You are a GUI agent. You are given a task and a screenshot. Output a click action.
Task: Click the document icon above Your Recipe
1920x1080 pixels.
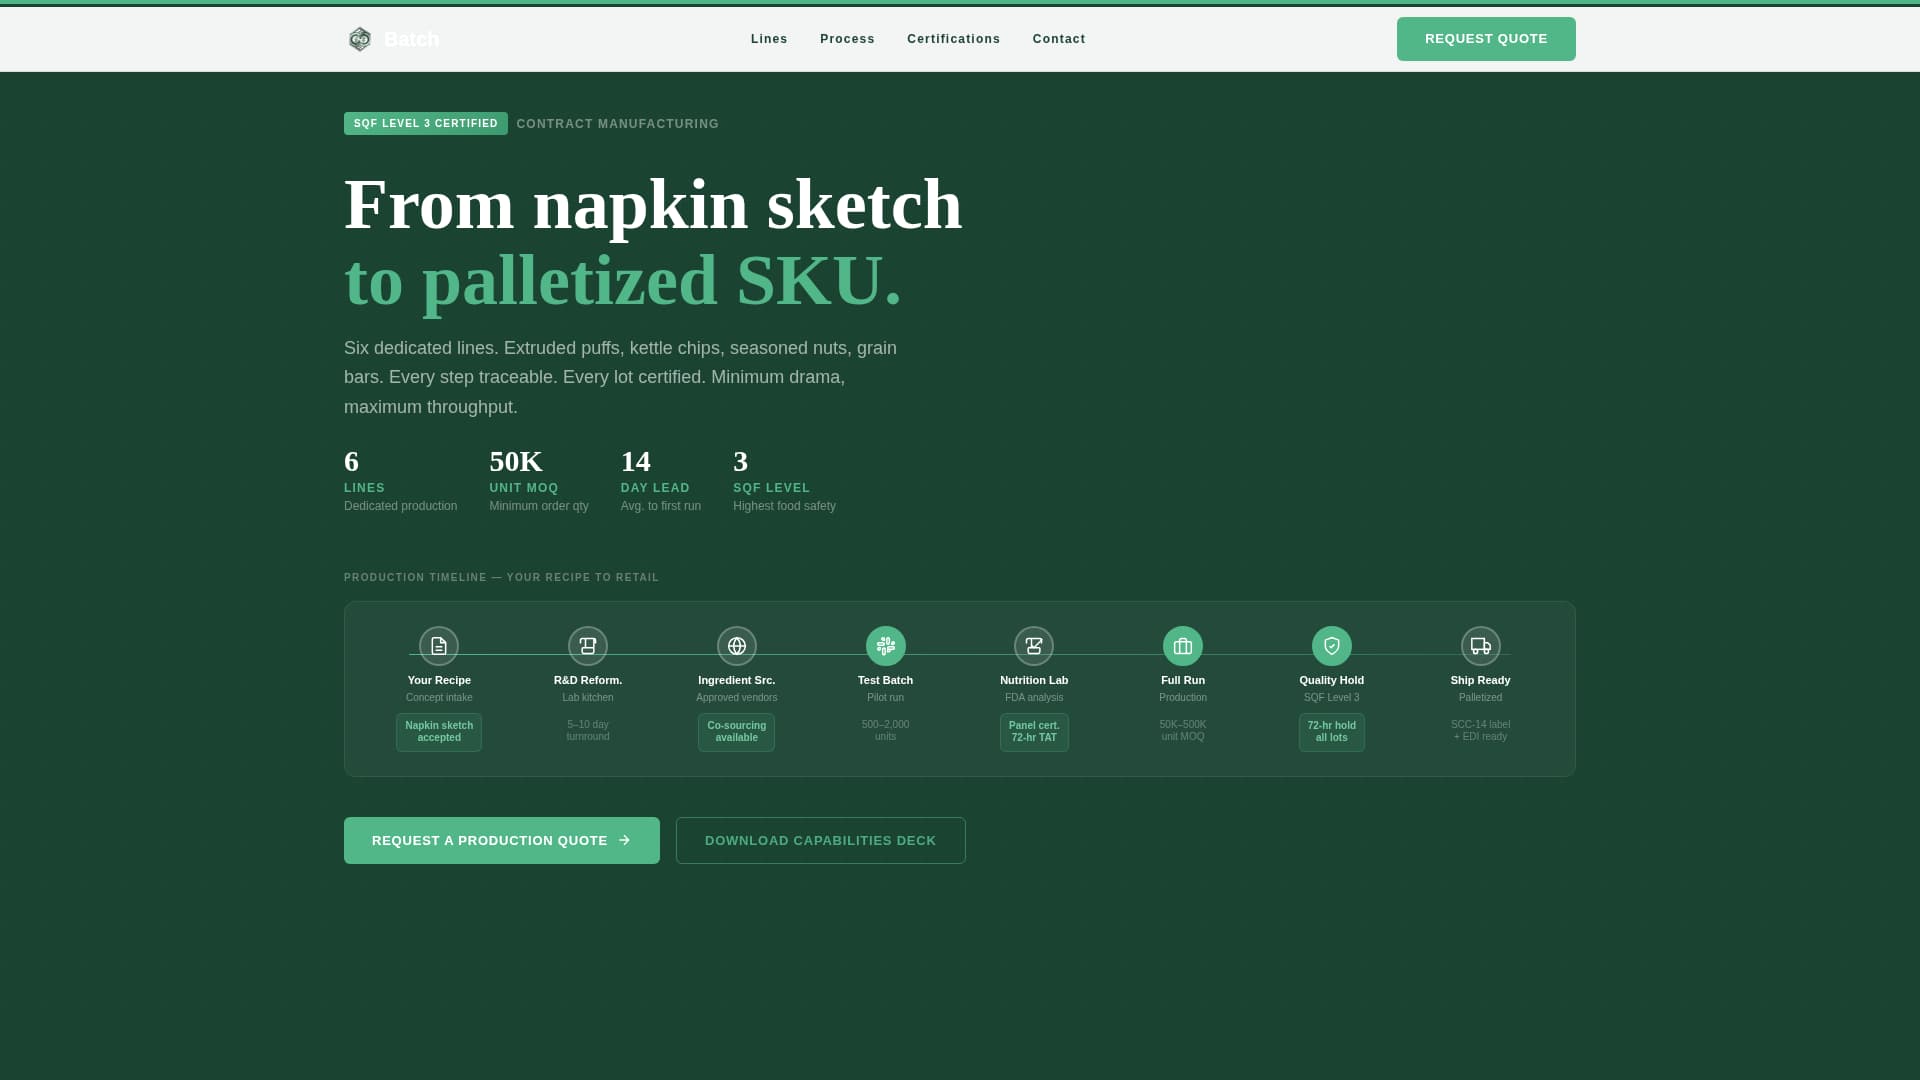click(x=438, y=645)
